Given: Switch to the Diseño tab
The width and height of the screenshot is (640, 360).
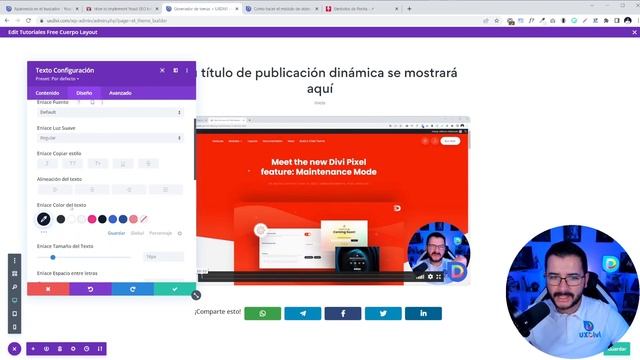Looking at the screenshot, I should click(84, 93).
